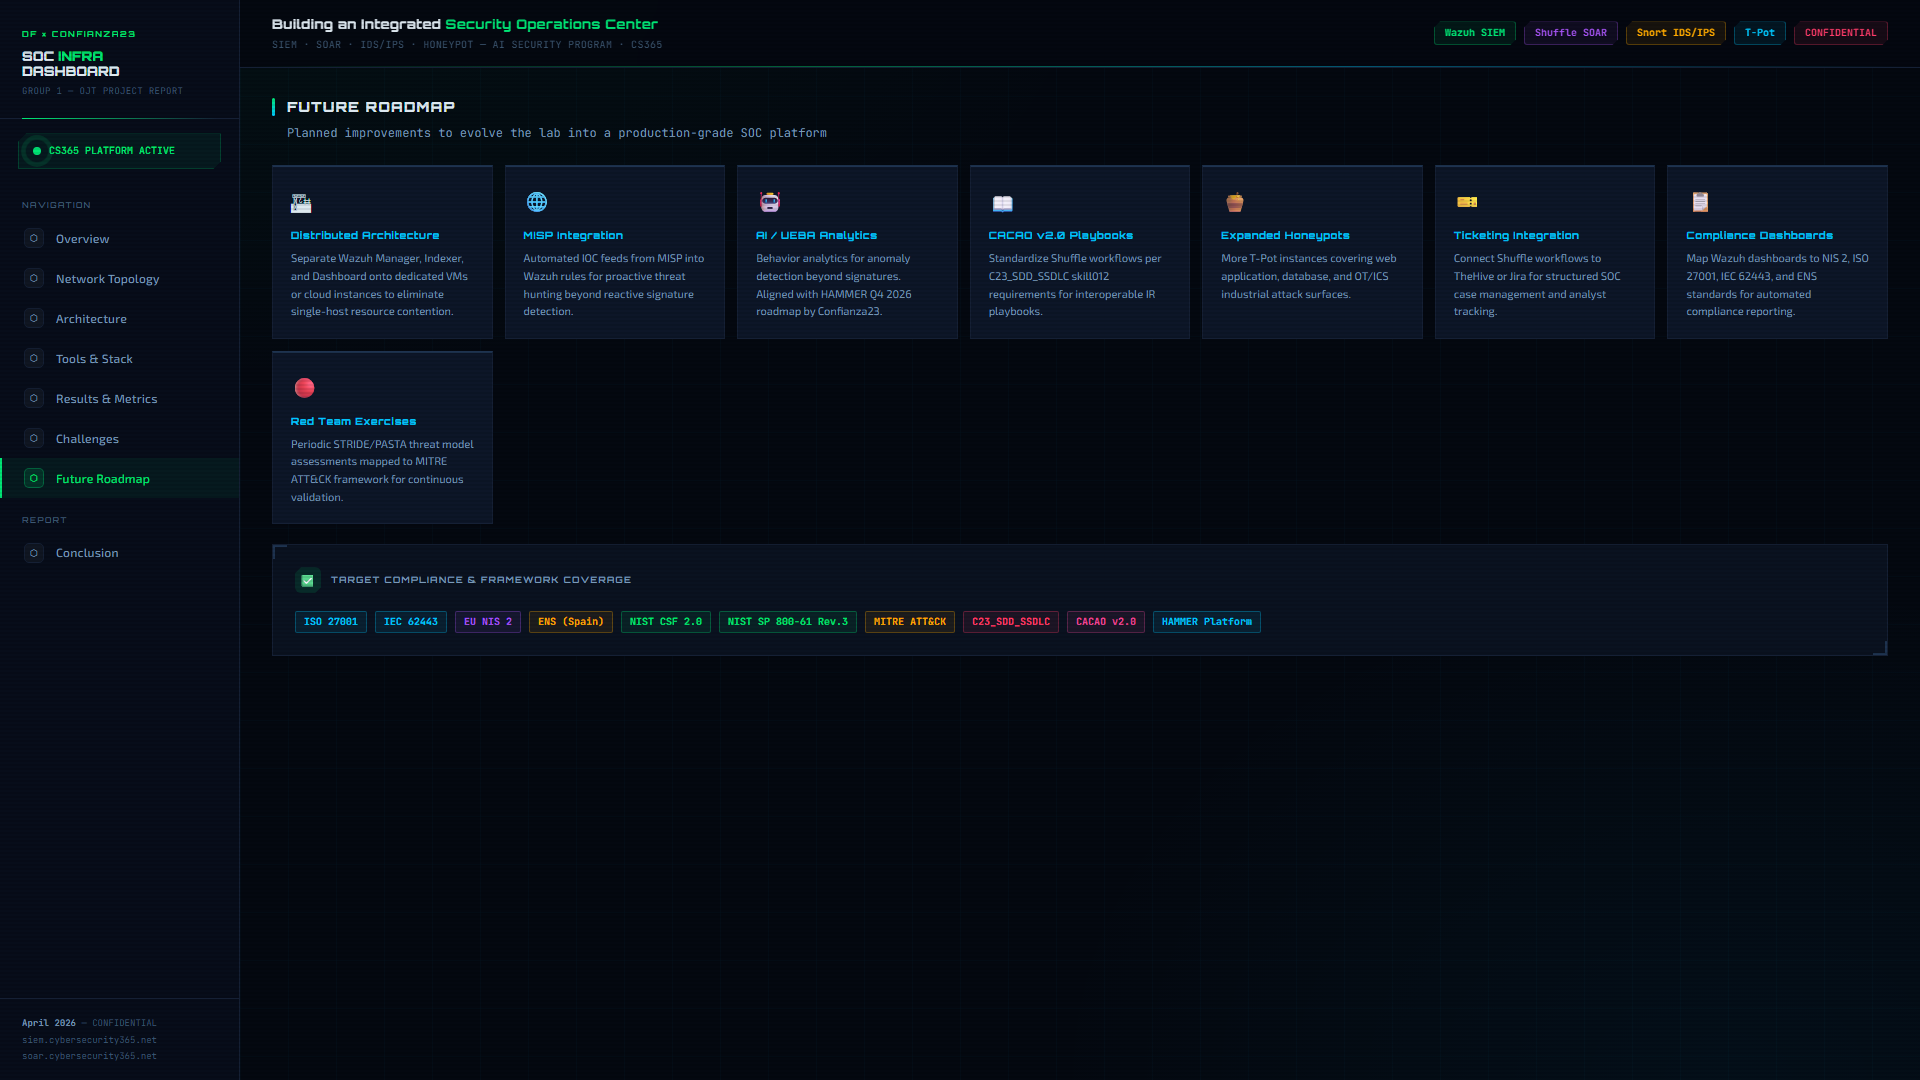The width and height of the screenshot is (1920, 1080).
Task: Open the soar.cybersecurity365.net link
Action: click(89, 1055)
